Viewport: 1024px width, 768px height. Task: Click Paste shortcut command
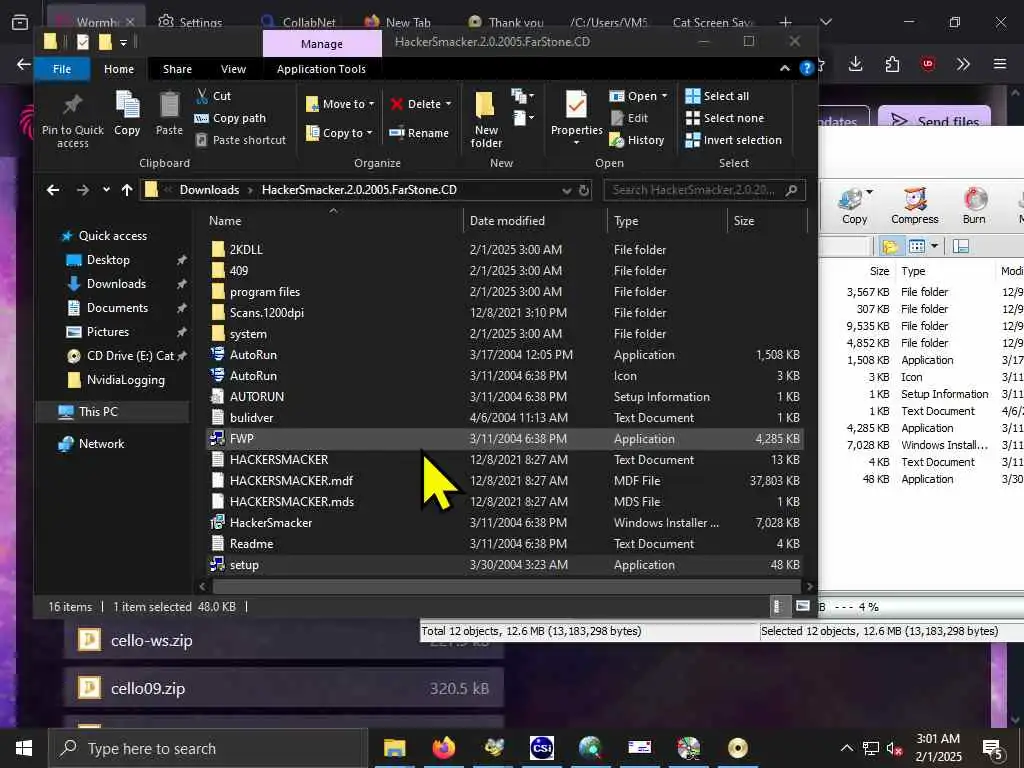[240, 140]
